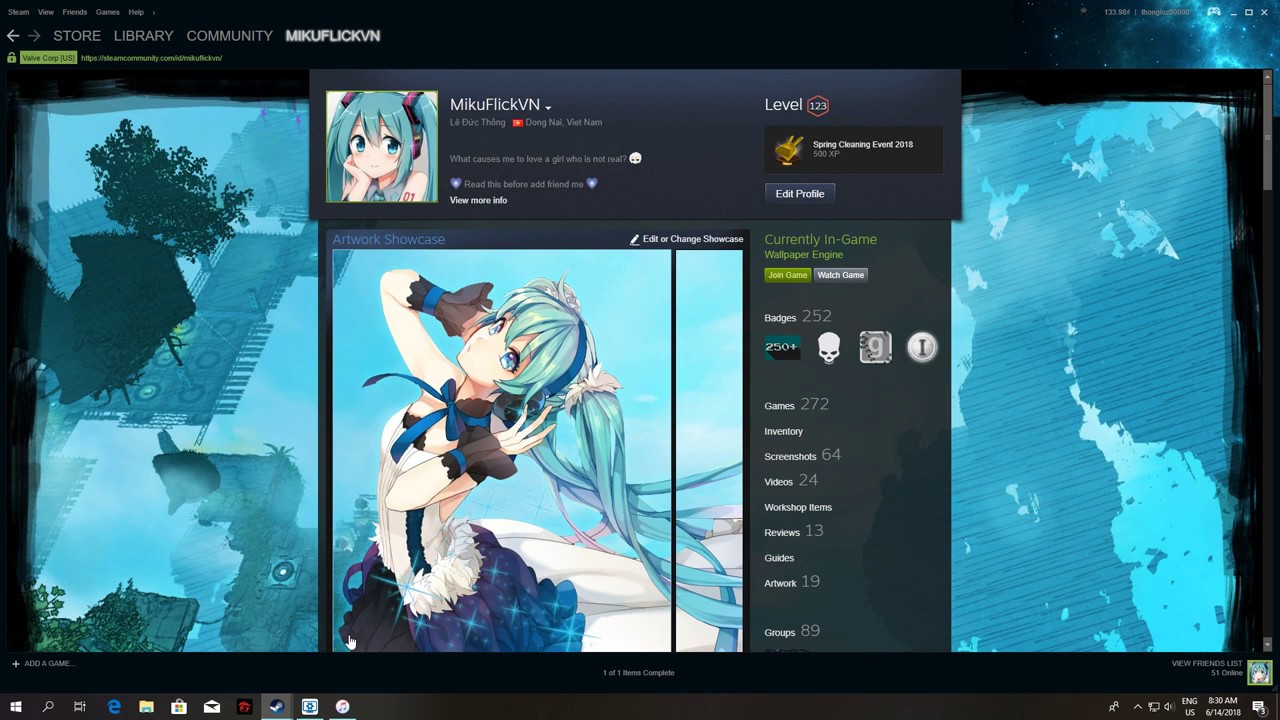Click the green padlock security icon
The height and width of the screenshot is (720, 1280).
pos(12,58)
